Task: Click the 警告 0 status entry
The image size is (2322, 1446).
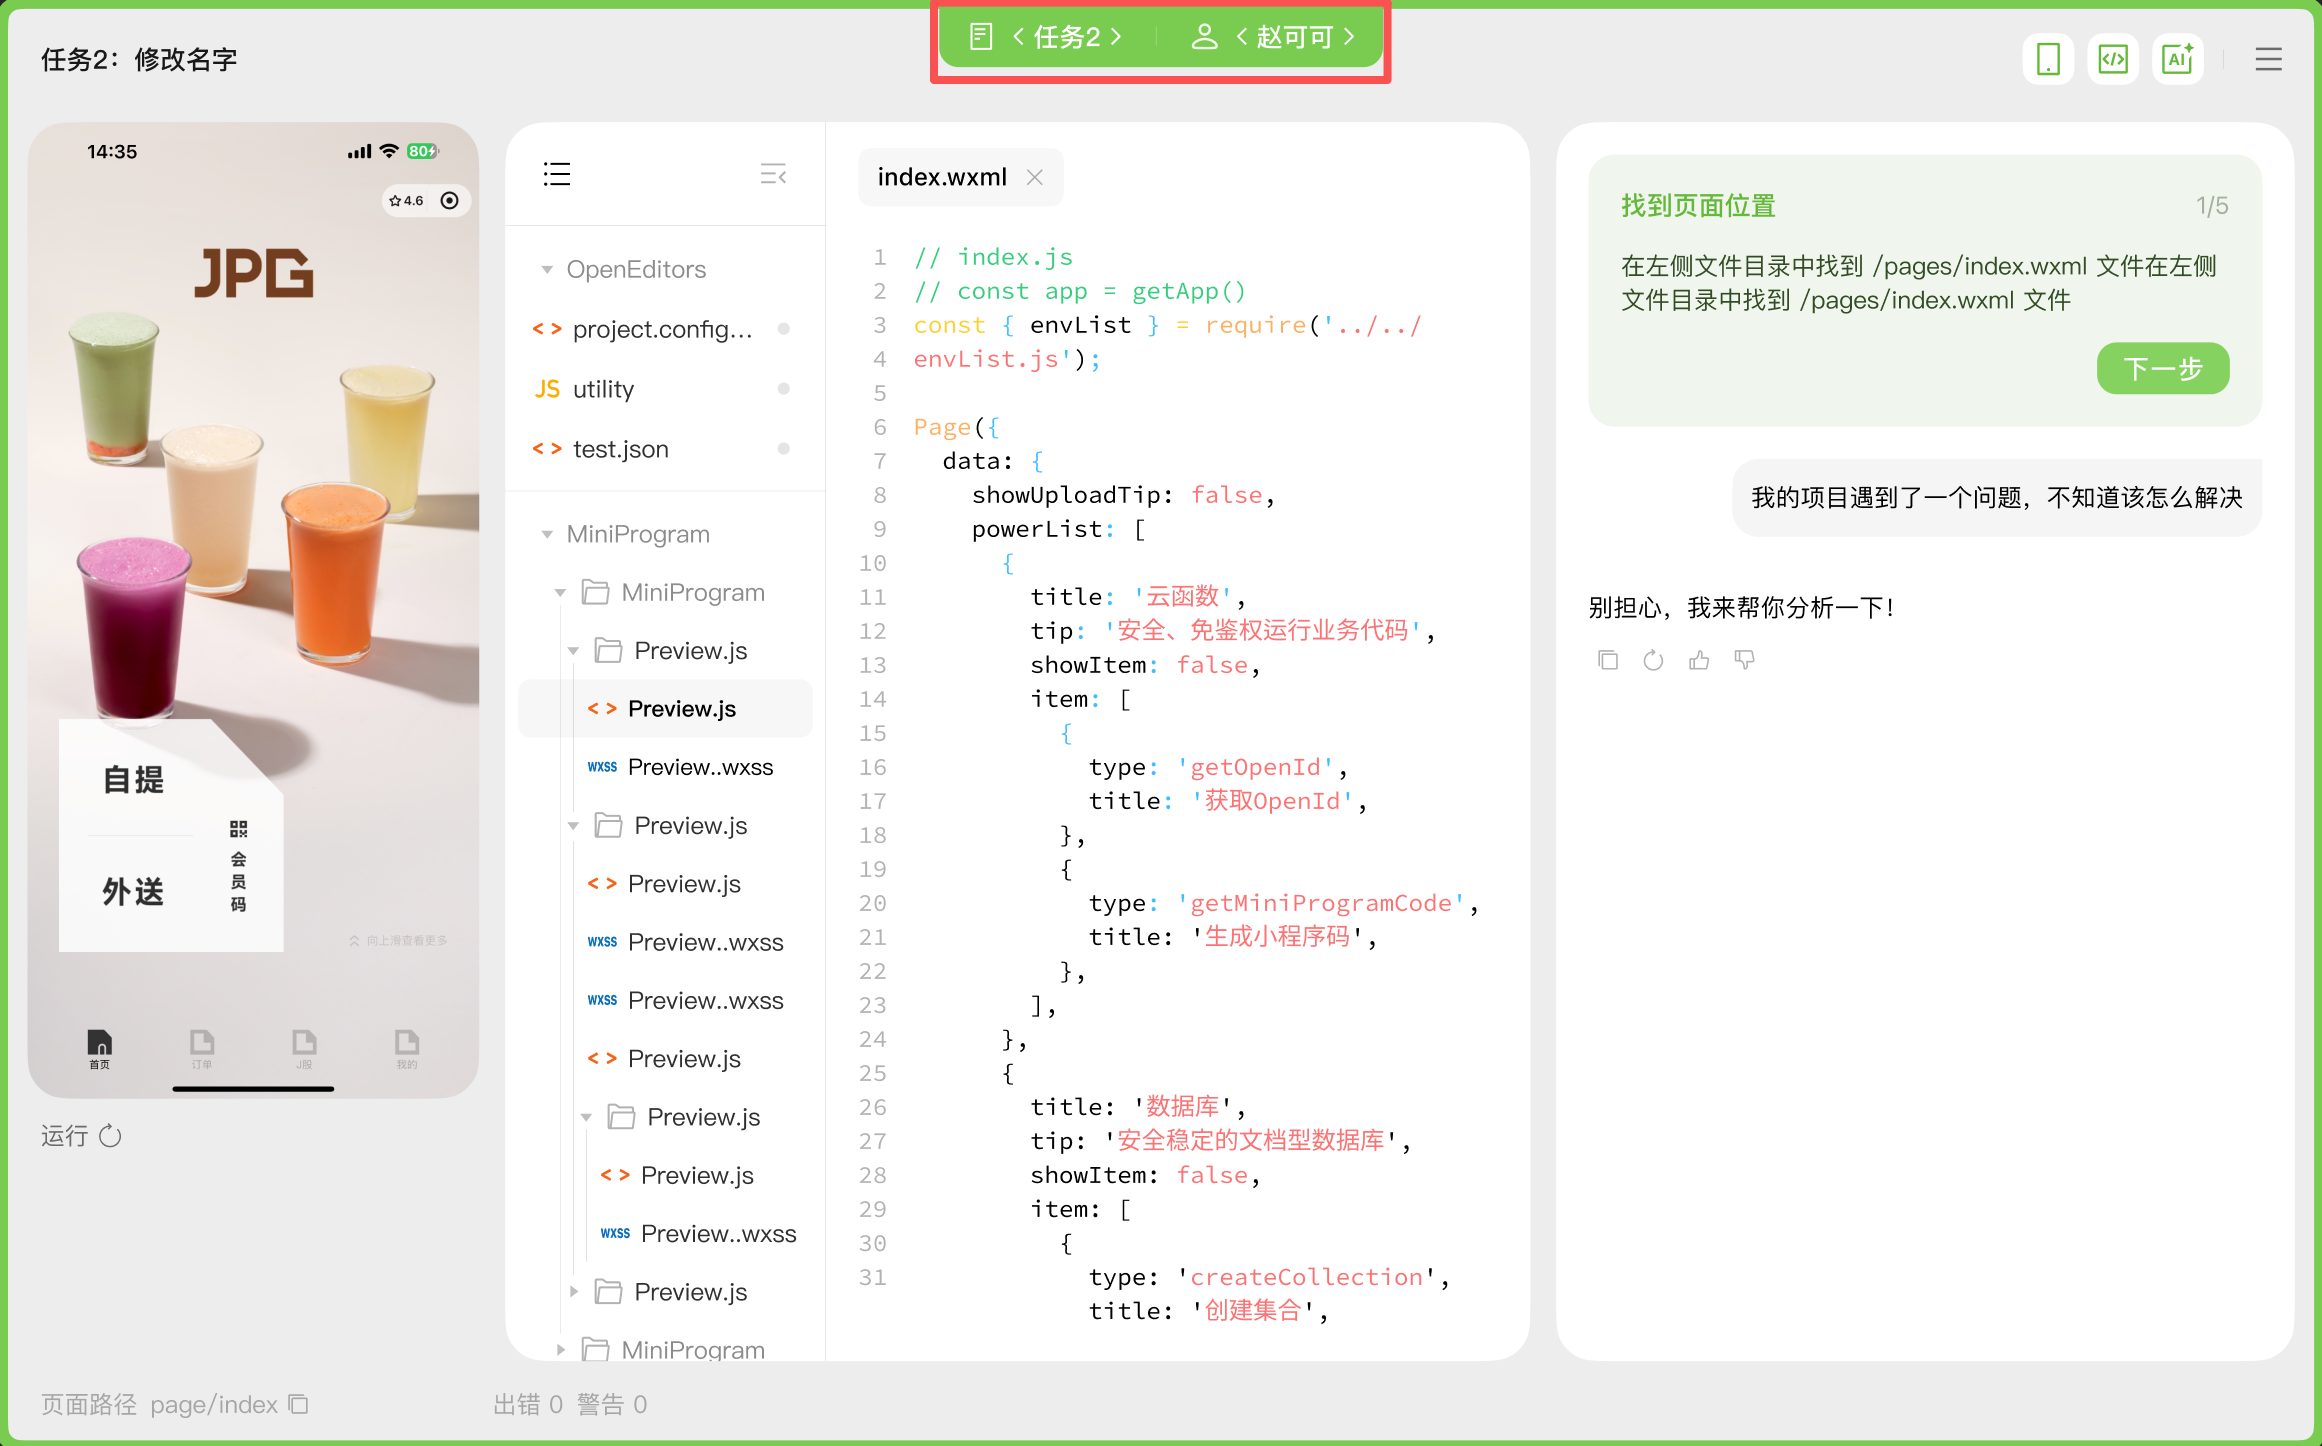Action: point(612,1405)
